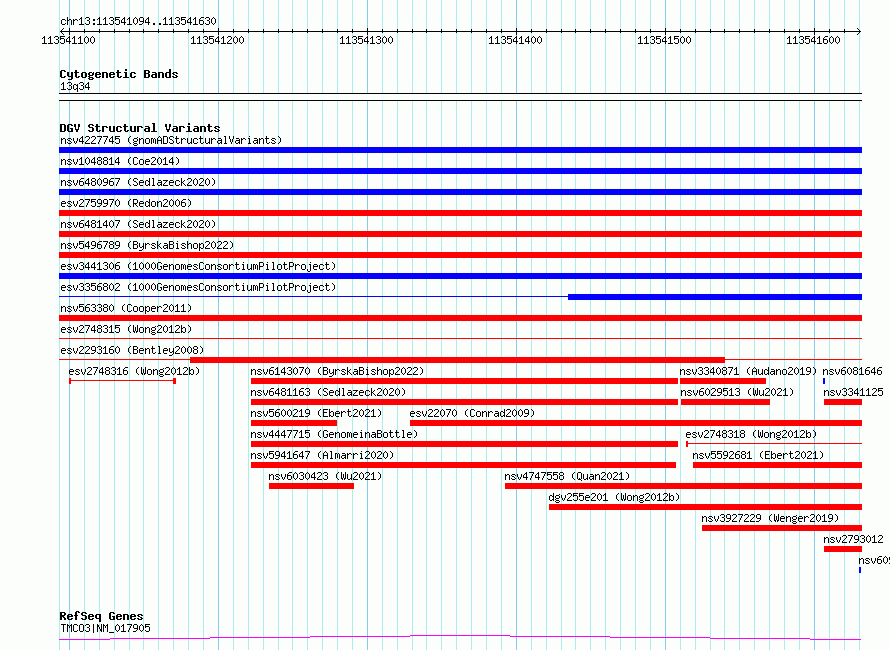Click nsv3340871 (Audano2019) label
This screenshot has height=650, width=890.
point(748,371)
